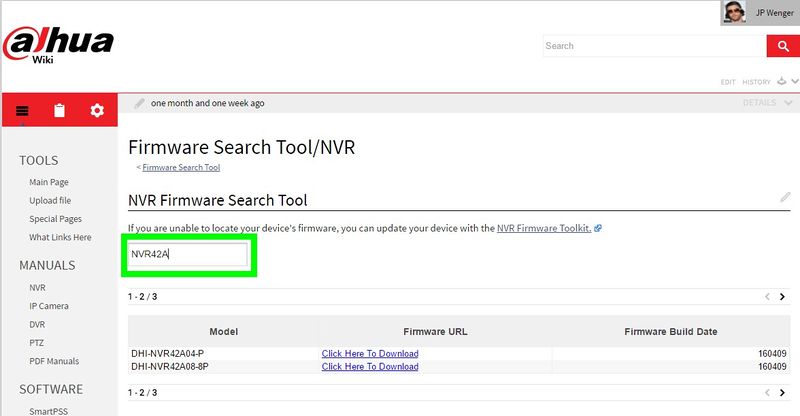Open Special Pages in sidebar

pos(55,219)
